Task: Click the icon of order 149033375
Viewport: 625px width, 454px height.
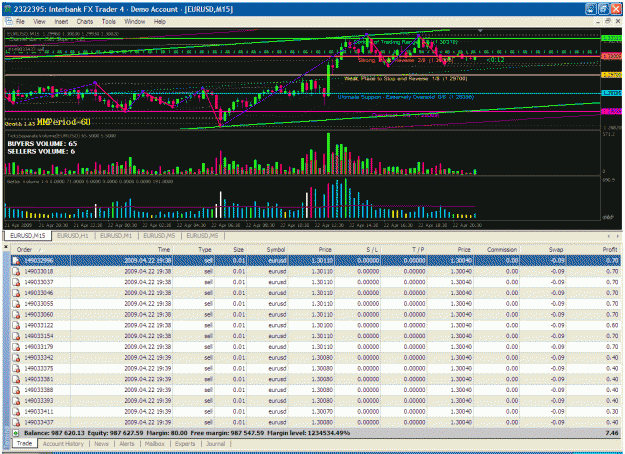Action: pyautogui.click(x=16, y=368)
